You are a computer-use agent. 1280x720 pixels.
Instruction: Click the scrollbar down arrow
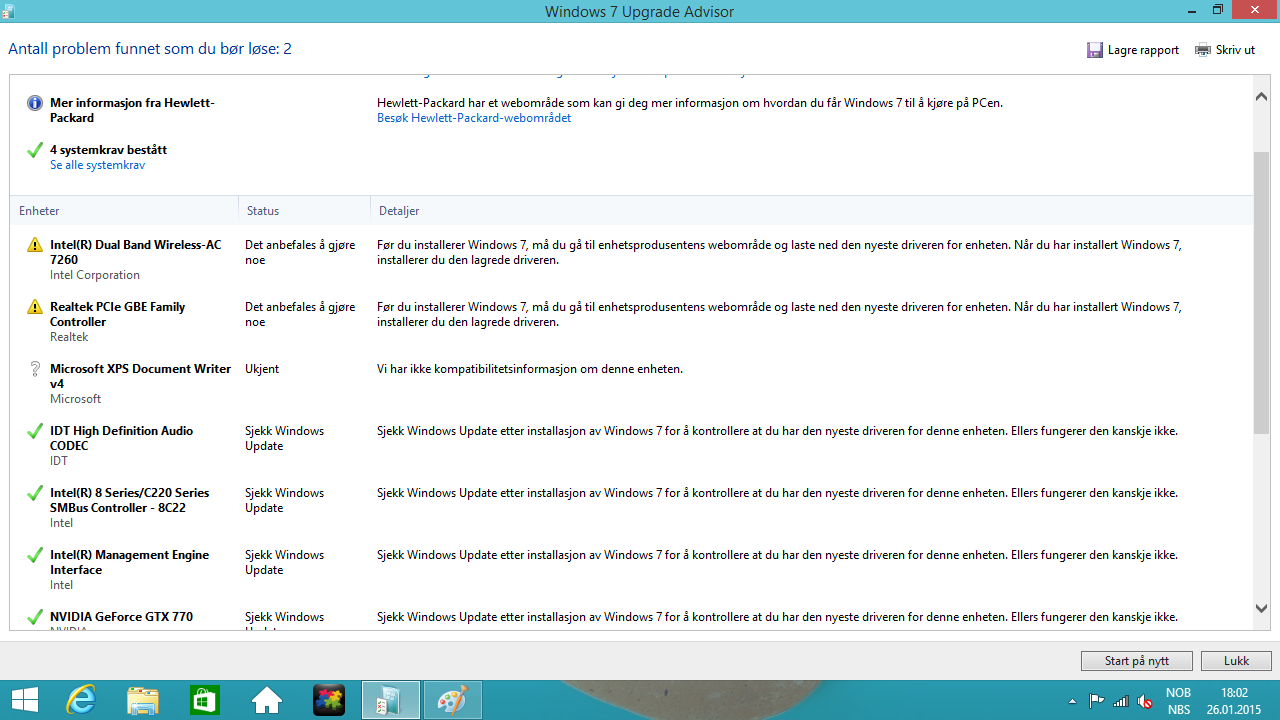tap(1261, 608)
